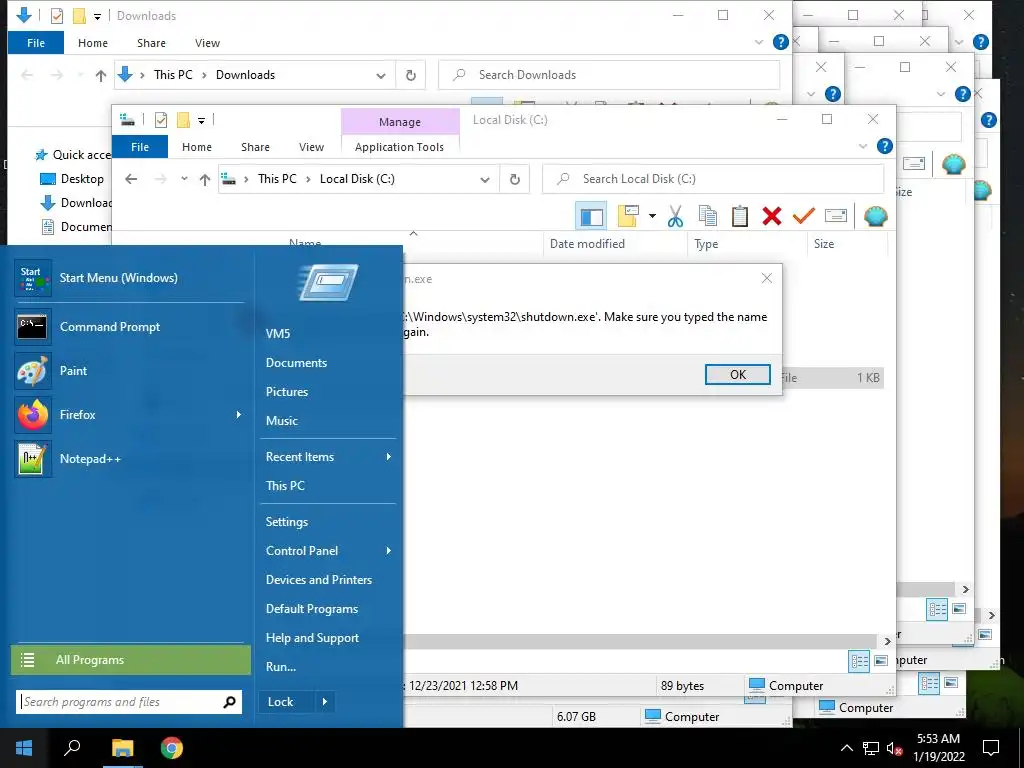
Task: Open View tab in Local Disk window
Action: (312, 147)
